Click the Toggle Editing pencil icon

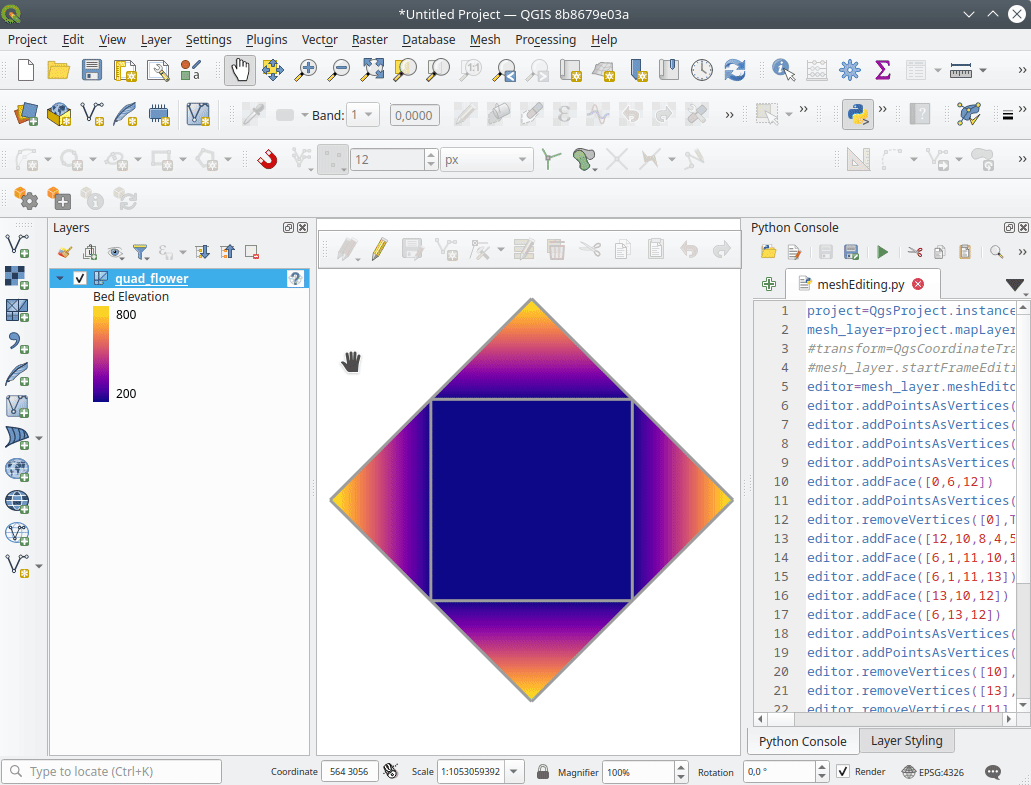(379, 249)
